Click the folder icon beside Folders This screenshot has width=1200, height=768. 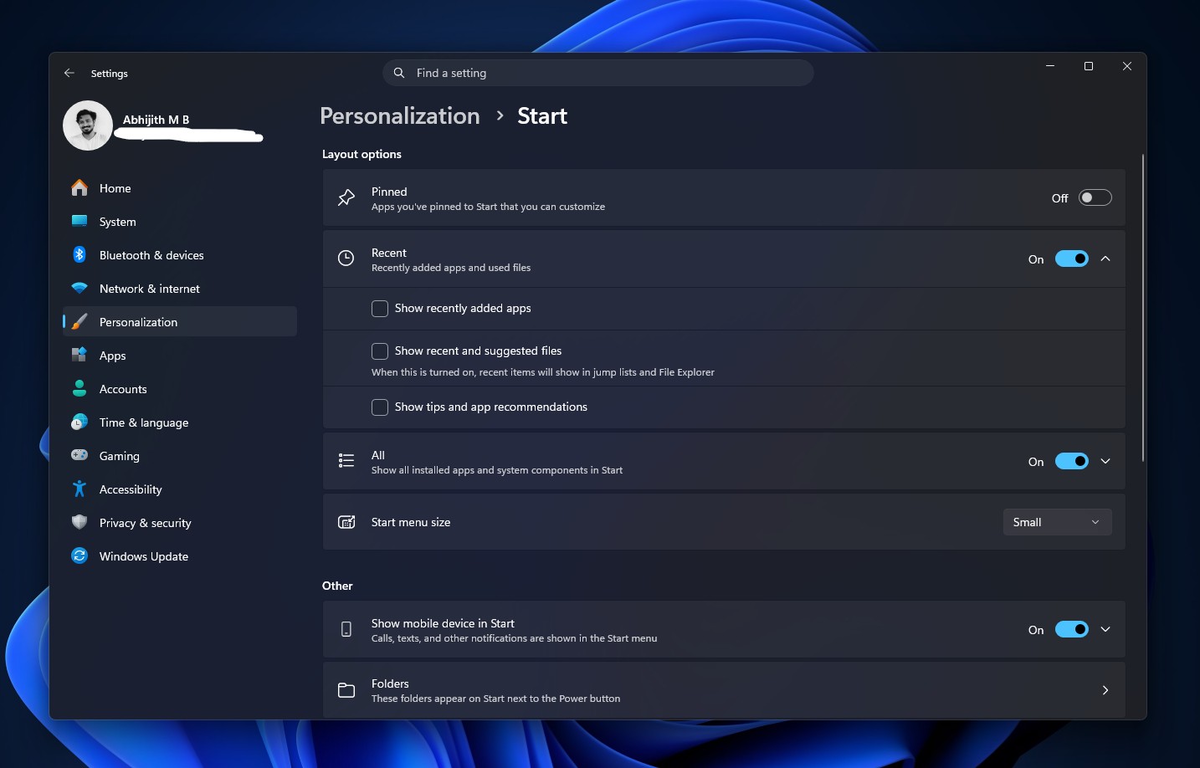click(346, 690)
